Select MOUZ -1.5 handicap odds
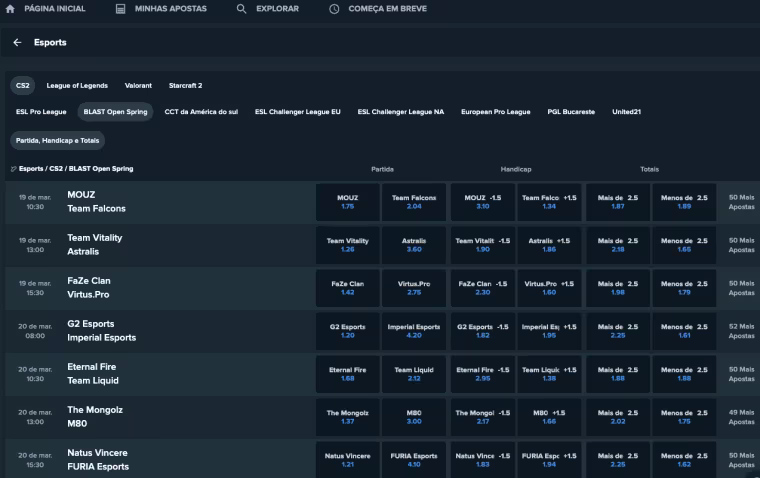Viewport: 760px width, 478px height. click(483, 202)
